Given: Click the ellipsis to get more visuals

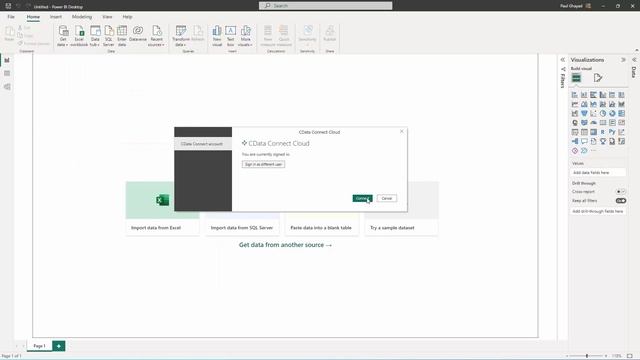Looking at the screenshot, I should pyautogui.click(x=593, y=151).
